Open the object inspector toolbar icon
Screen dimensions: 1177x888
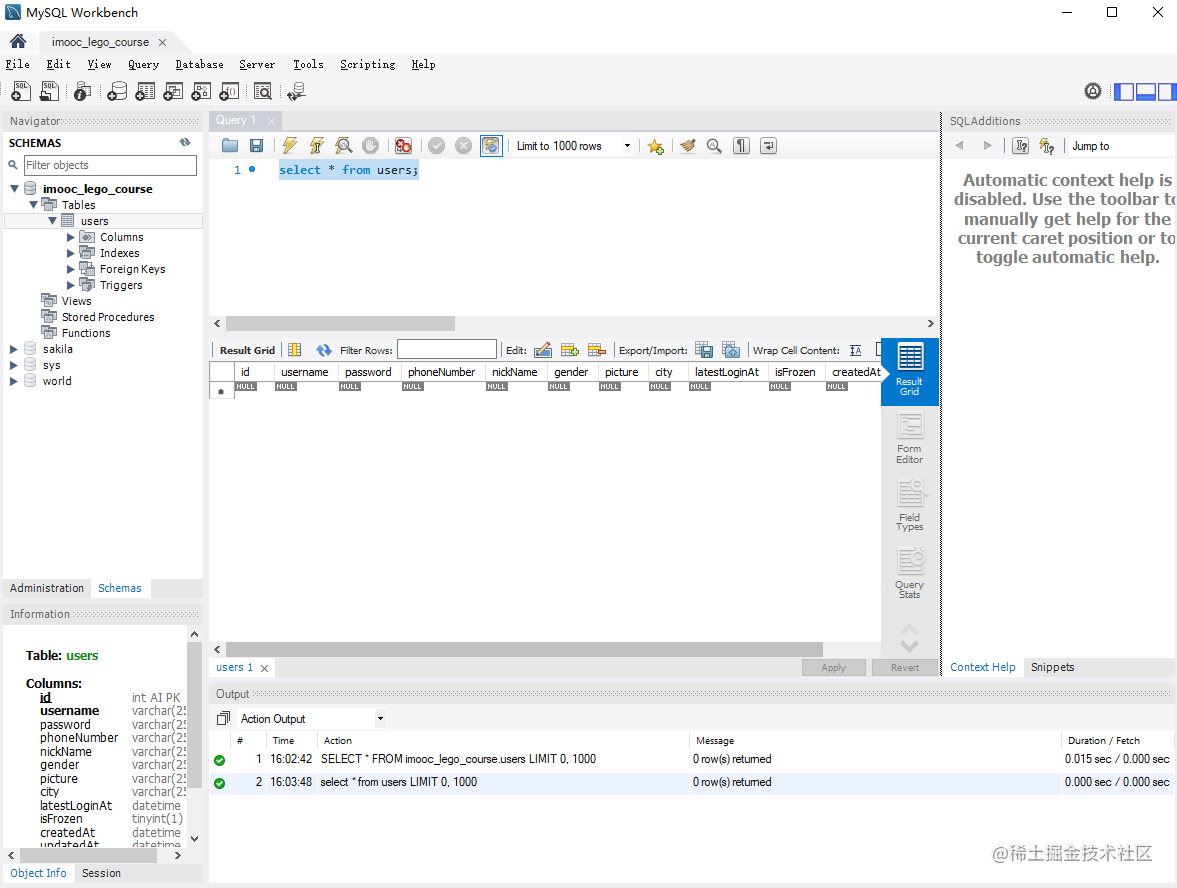83,92
